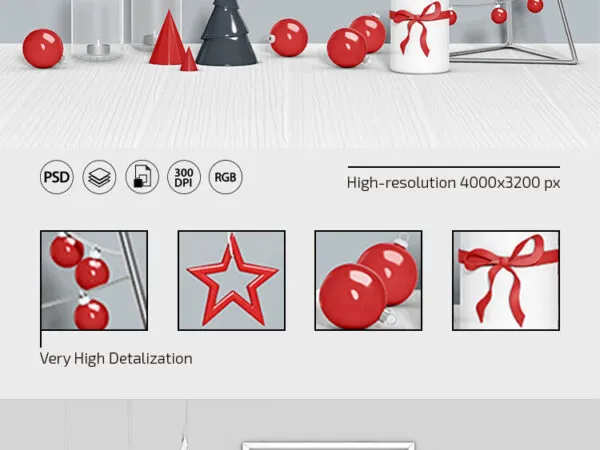Click the white candle with red ribbon
The width and height of the screenshot is (600, 450).
tap(419, 36)
